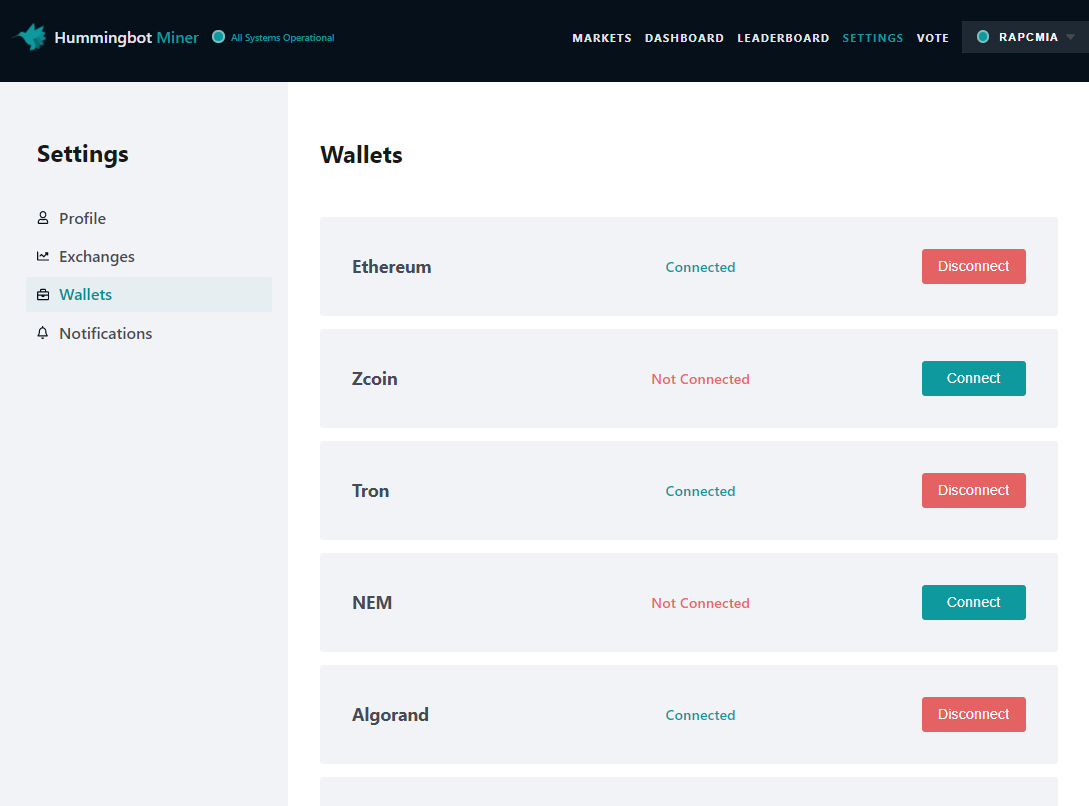The width and height of the screenshot is (1089, 806).
Task: Disconnect the Tron wallet
Action: click(973, 490)
